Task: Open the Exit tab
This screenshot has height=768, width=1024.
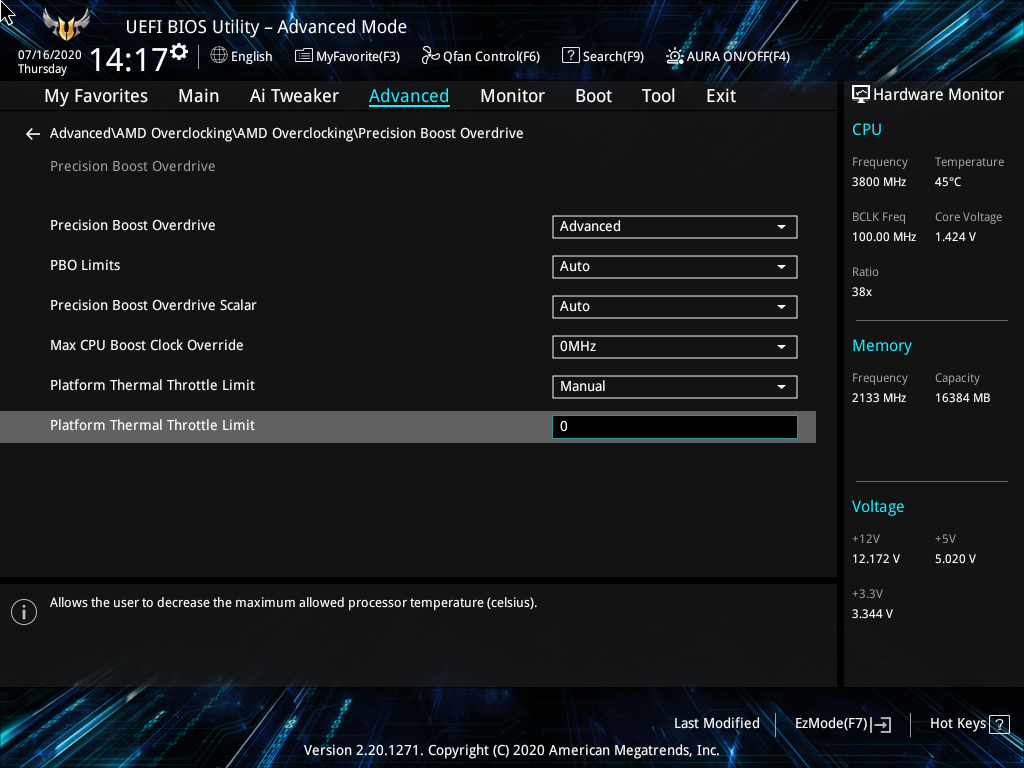Action: [x=721, y=96]
